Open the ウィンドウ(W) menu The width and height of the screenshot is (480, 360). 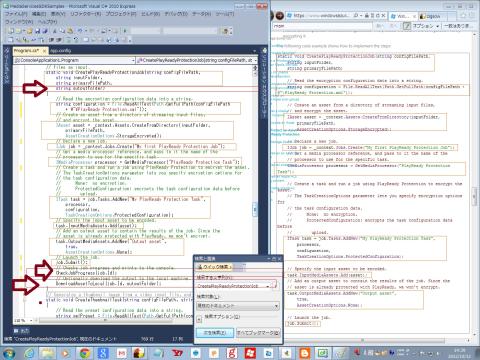pyautogui.click(x=19, y=22)
